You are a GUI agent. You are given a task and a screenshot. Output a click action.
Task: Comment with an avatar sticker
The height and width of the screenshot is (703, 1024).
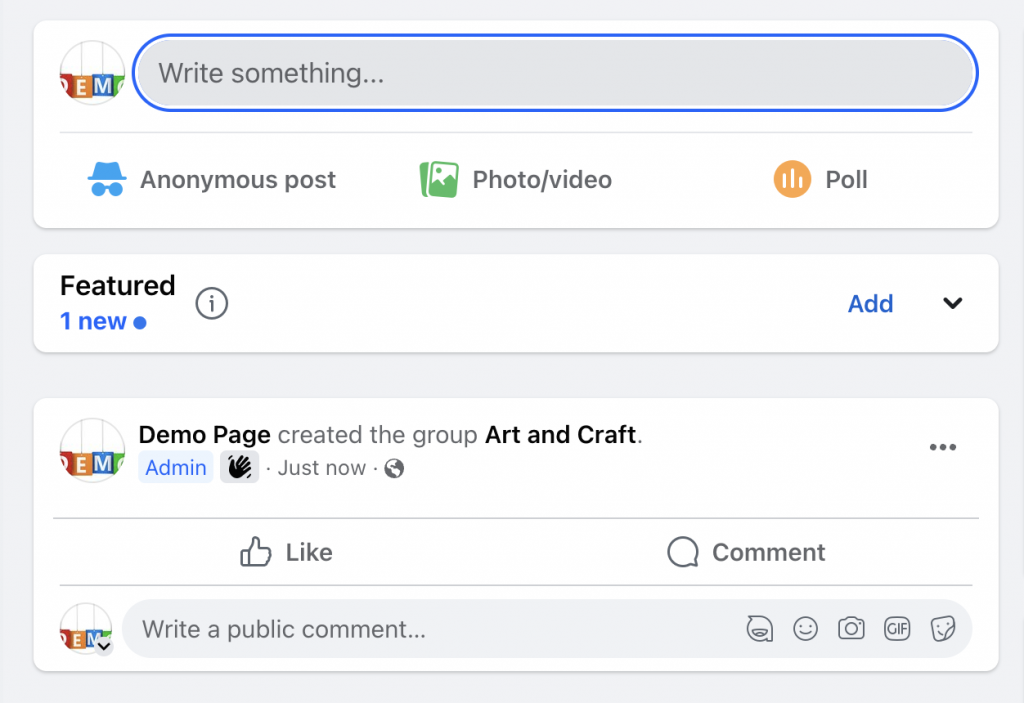point(759,628)
